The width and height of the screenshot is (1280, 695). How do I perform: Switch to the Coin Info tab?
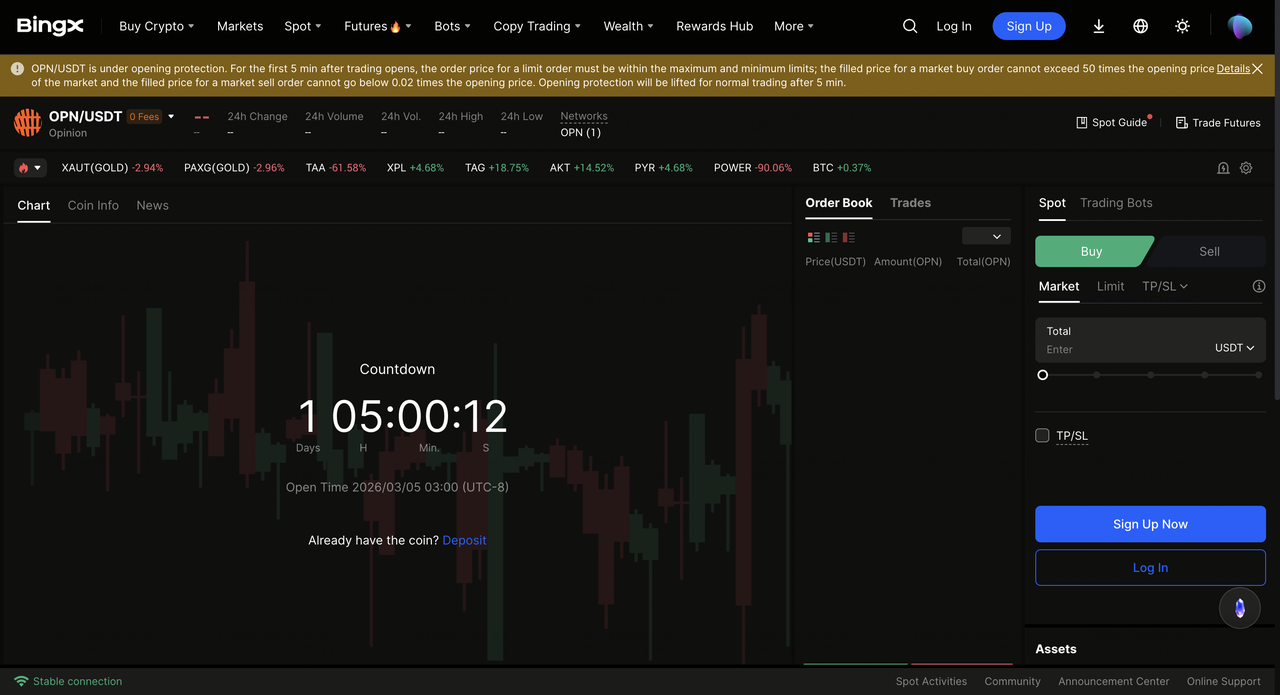coord(93,205)
